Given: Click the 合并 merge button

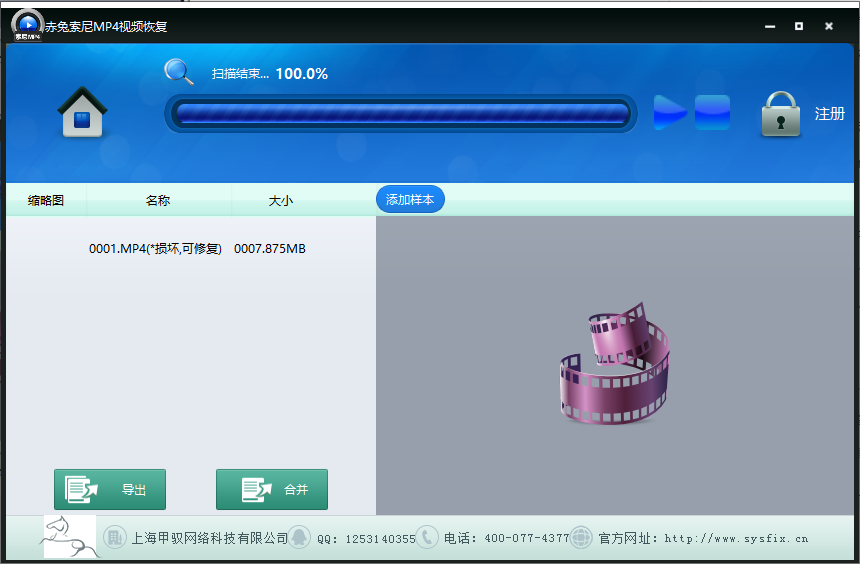Looking at the screenshot, I should point(272,489).
